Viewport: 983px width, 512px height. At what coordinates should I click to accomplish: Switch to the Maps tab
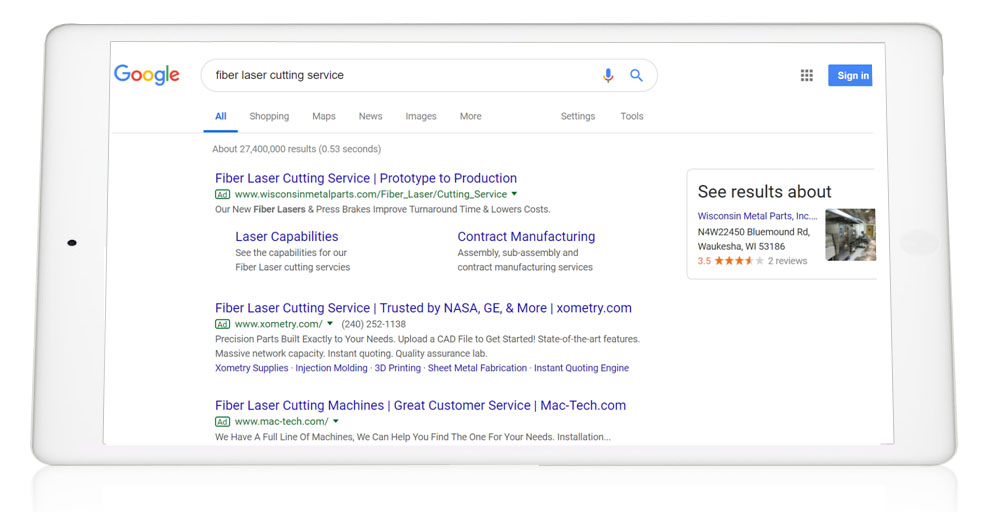click(323, 117)
